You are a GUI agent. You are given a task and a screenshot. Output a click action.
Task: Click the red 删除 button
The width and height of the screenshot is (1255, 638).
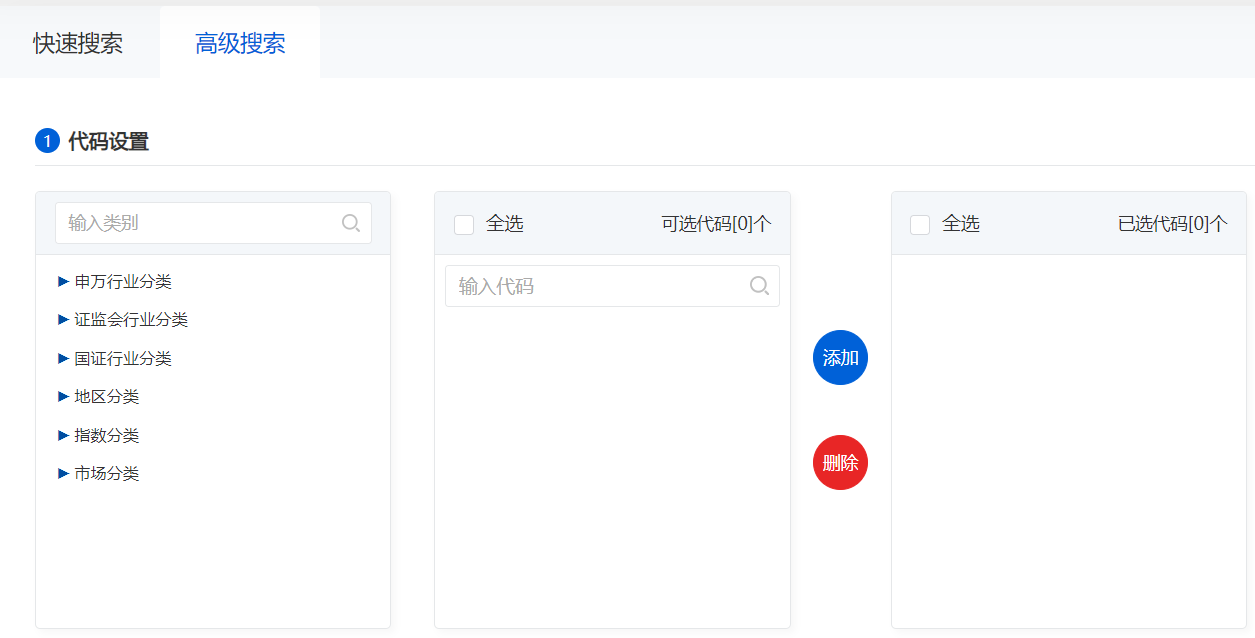840,463
